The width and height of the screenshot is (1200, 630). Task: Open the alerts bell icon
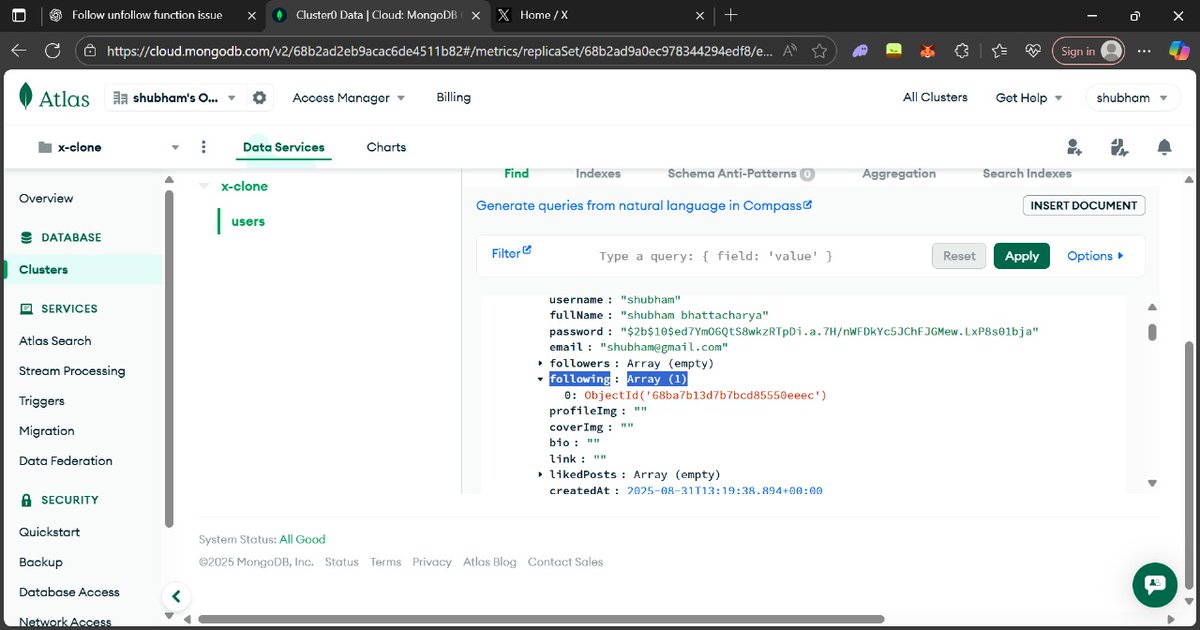pos(1164,148)
